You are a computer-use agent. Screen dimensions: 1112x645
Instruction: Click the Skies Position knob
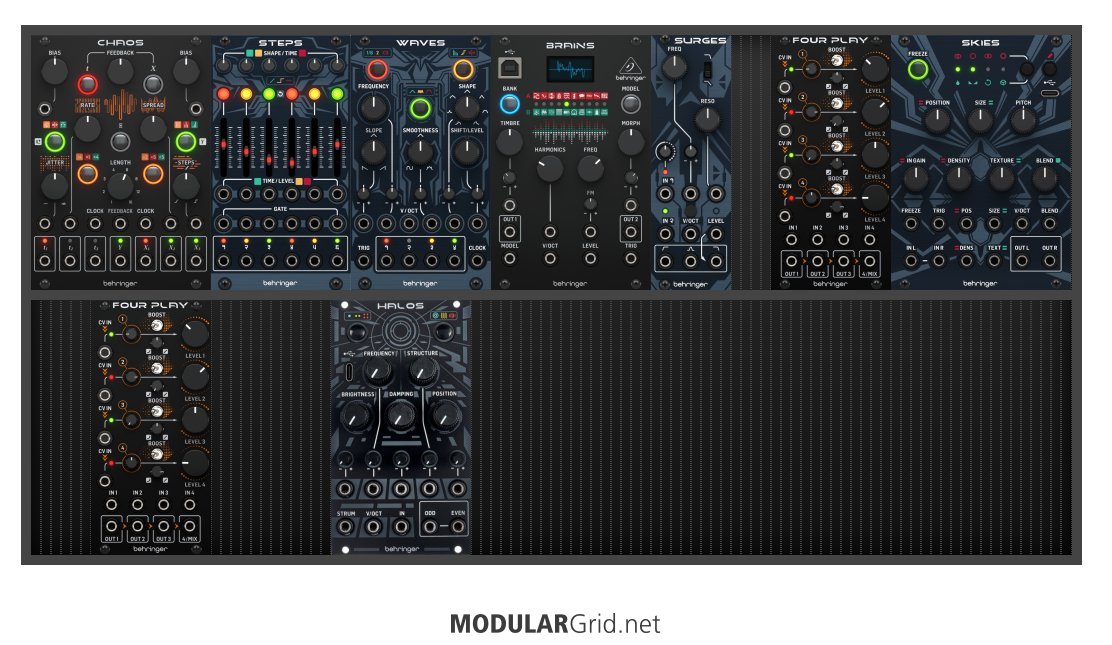pos(937,121)
